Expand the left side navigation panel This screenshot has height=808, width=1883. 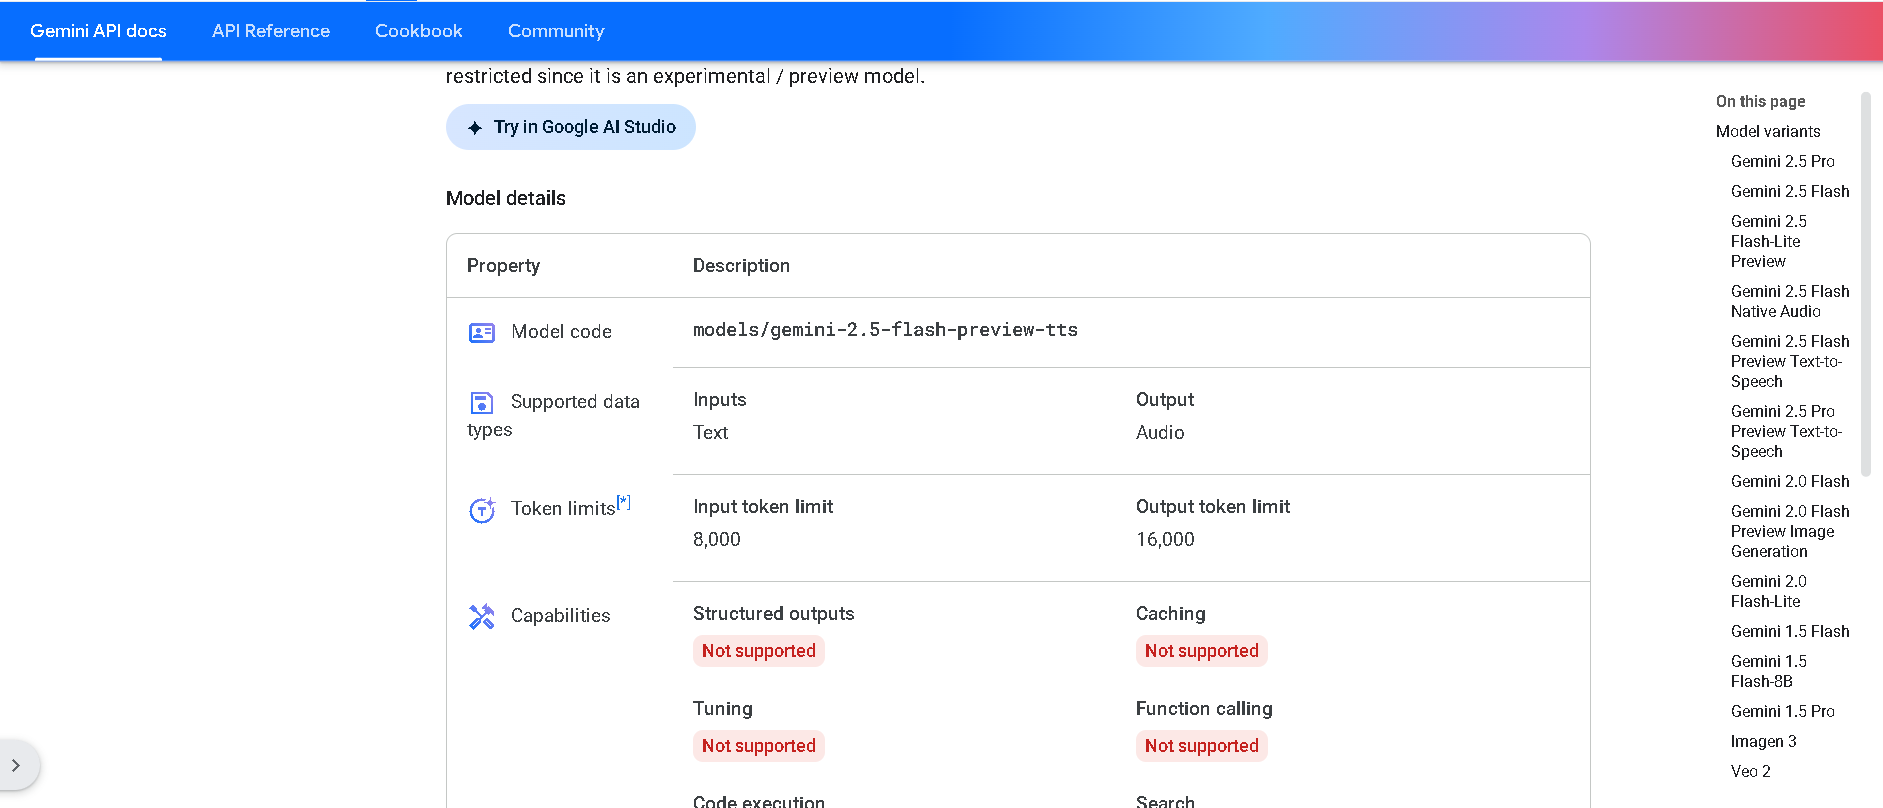click(x=16, y=765)
